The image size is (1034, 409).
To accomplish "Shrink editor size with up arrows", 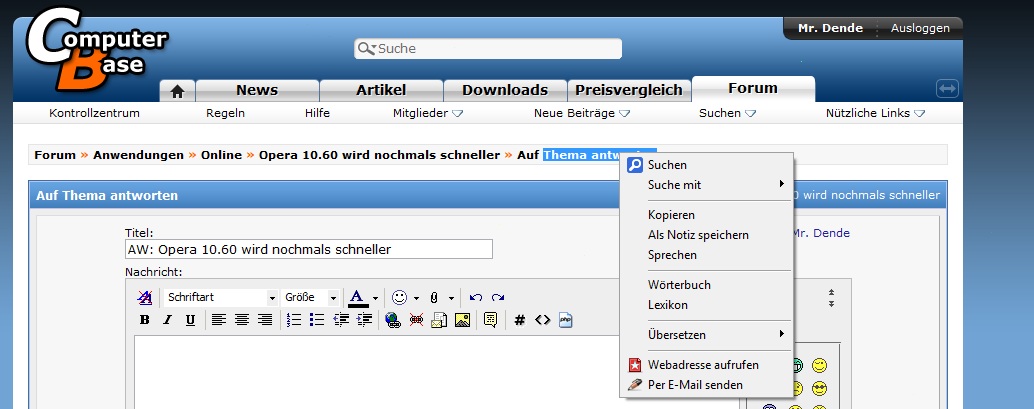I will coord(832,292).
